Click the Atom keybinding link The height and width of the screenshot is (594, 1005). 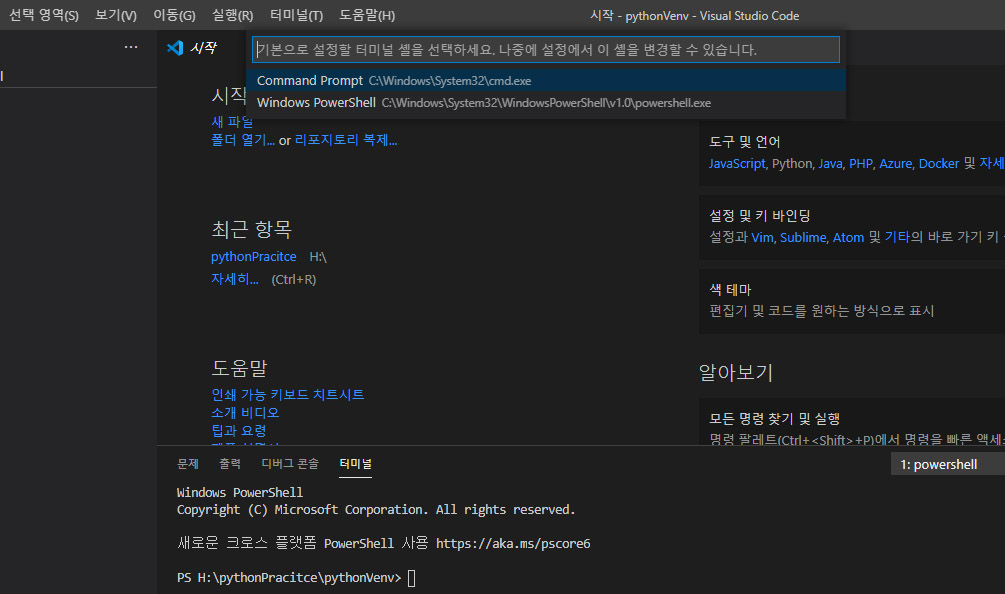tap(849, 237)
